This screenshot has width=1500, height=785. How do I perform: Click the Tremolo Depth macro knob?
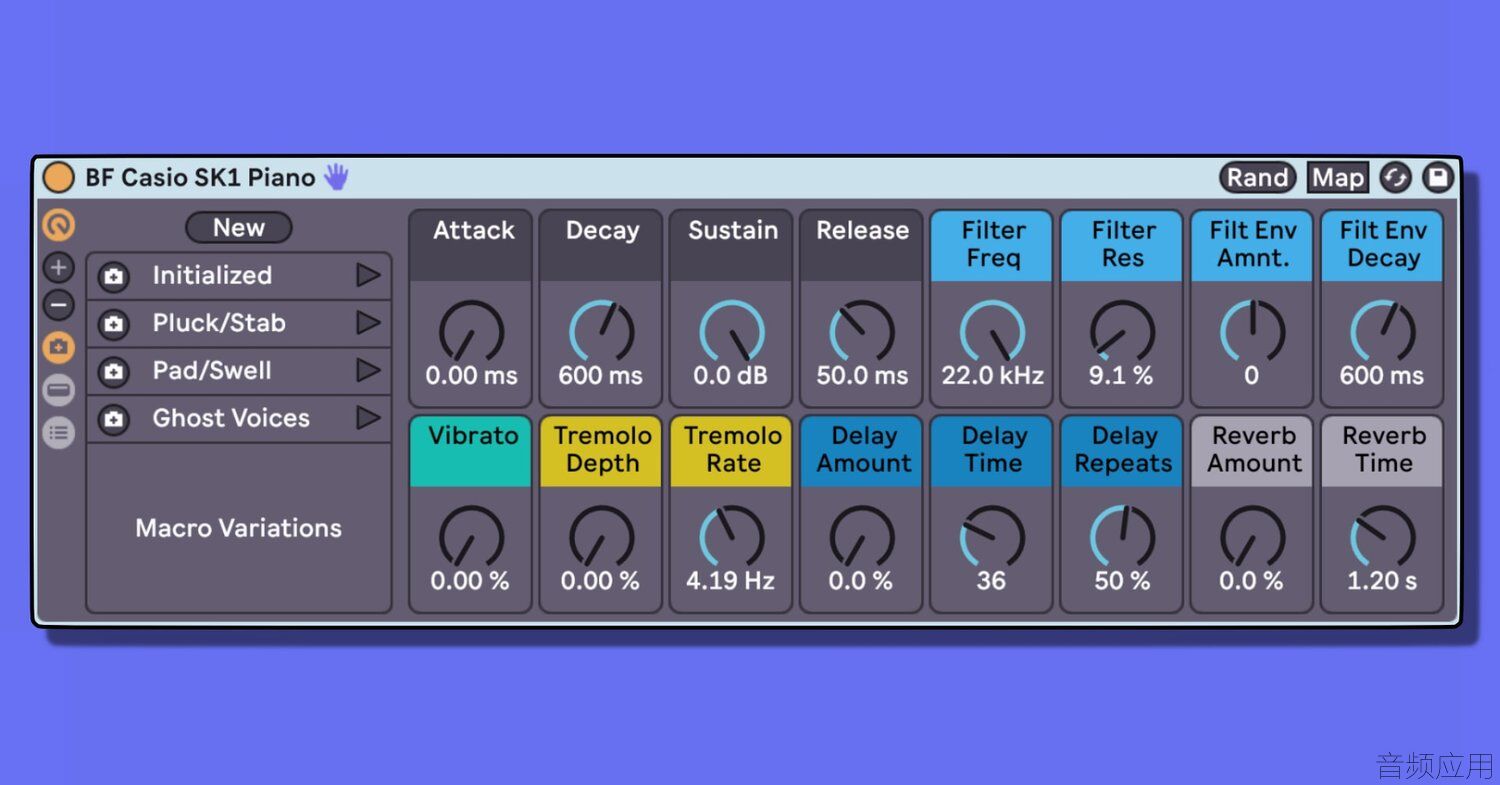[x=601, y=537]
